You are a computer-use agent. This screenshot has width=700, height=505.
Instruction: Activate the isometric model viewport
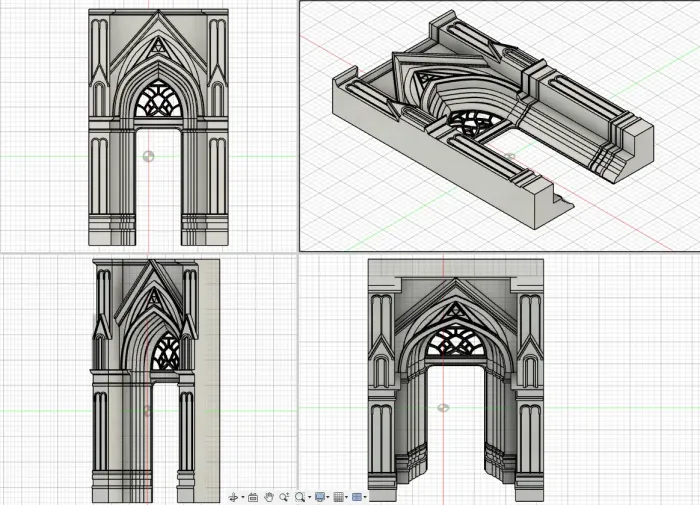coord(500,126)
